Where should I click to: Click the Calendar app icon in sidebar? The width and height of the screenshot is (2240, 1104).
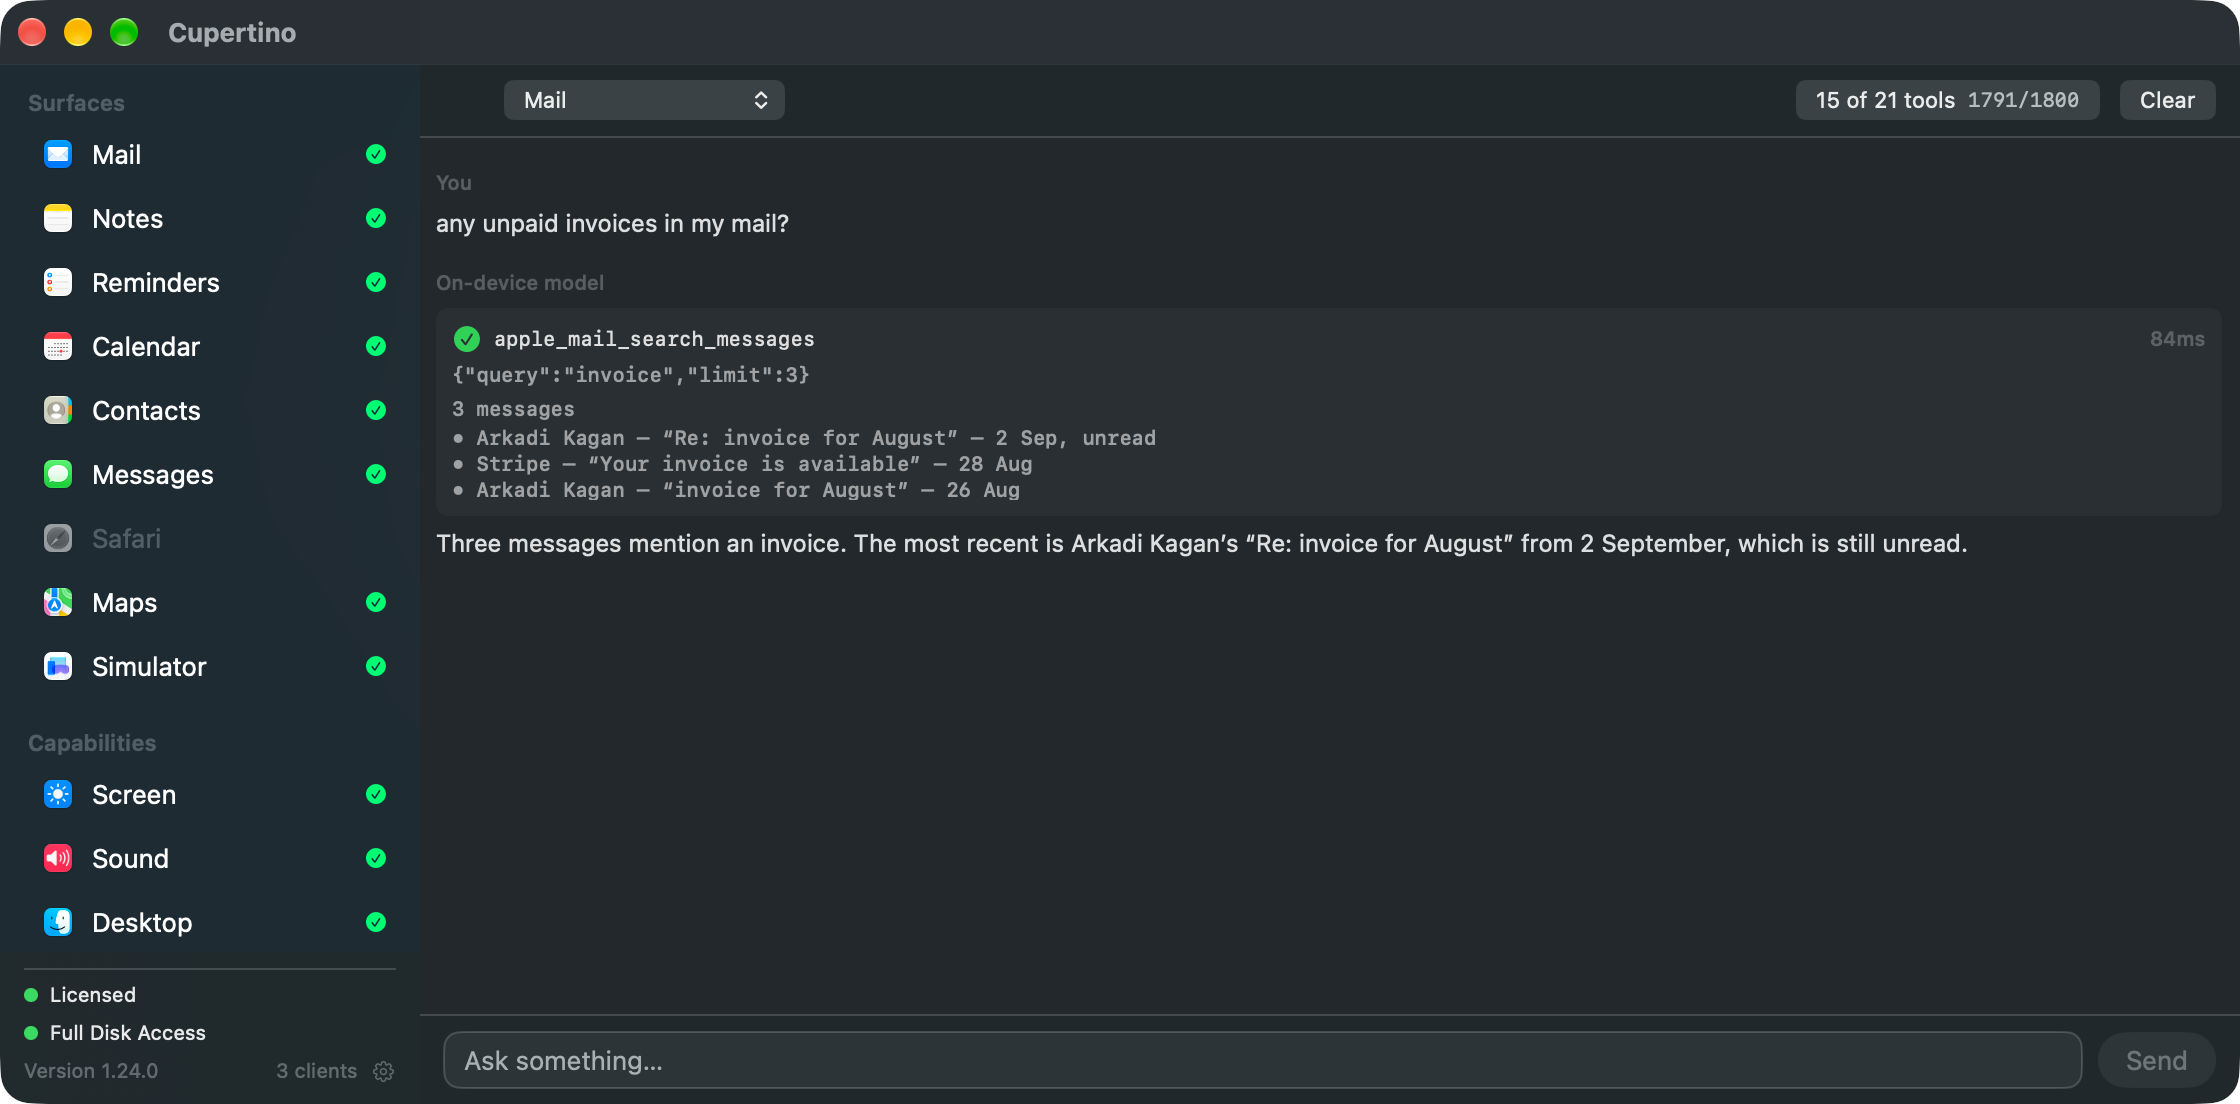tap(58, 346)
